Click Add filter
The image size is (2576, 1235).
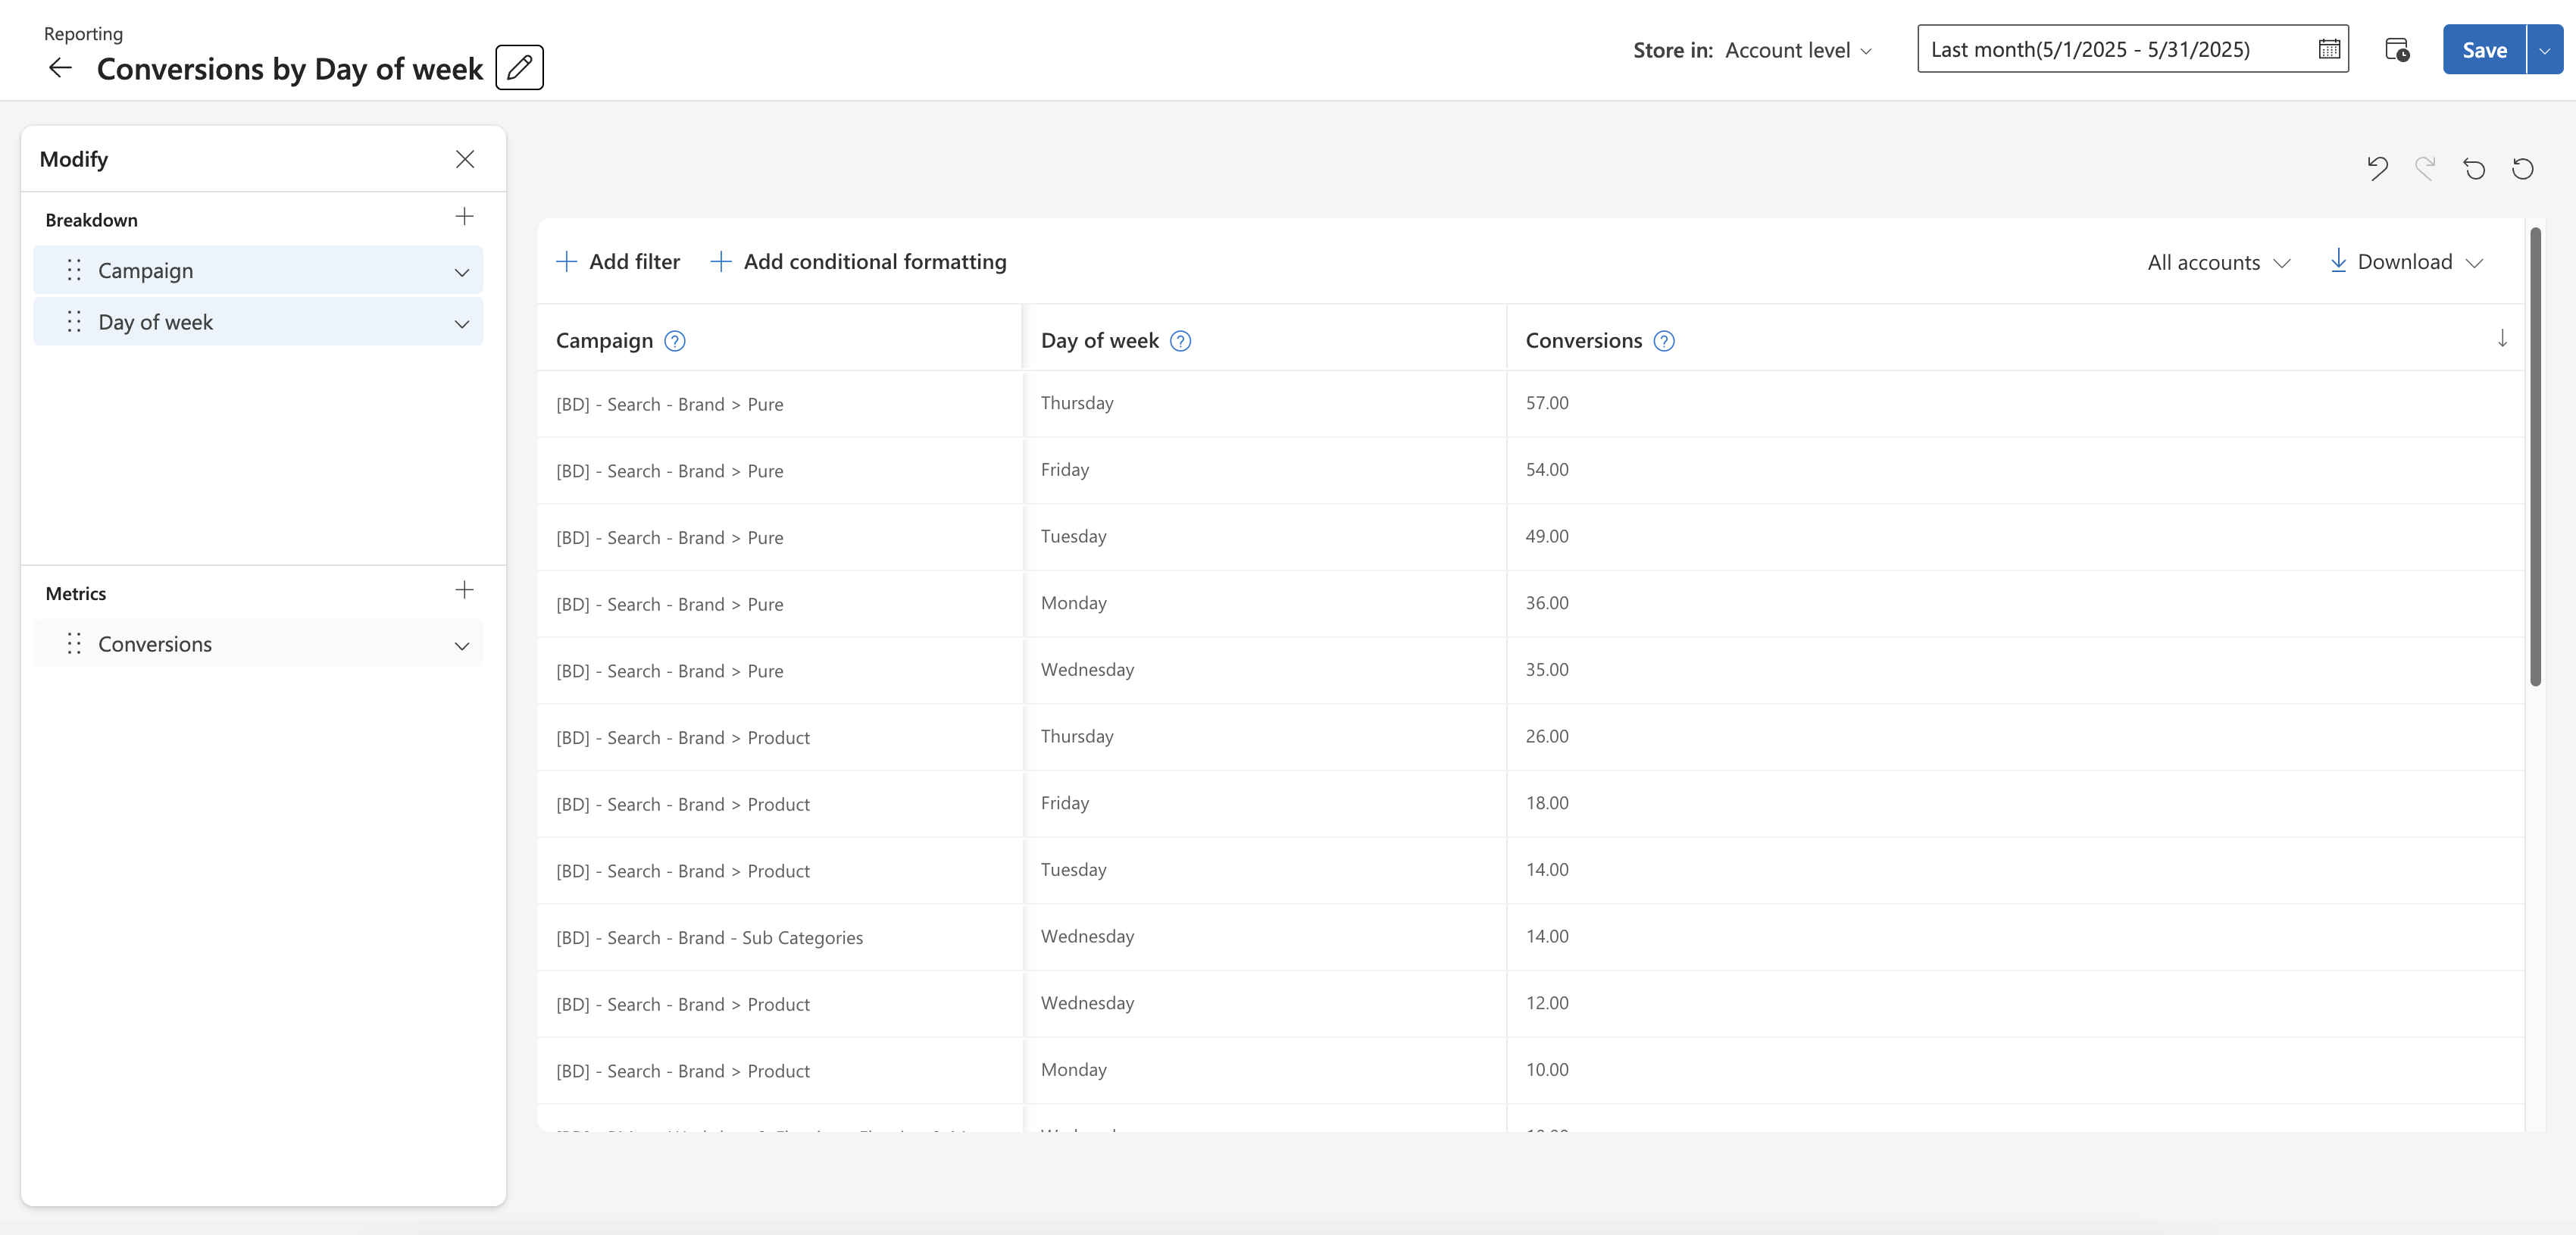[x=617, y=262]
